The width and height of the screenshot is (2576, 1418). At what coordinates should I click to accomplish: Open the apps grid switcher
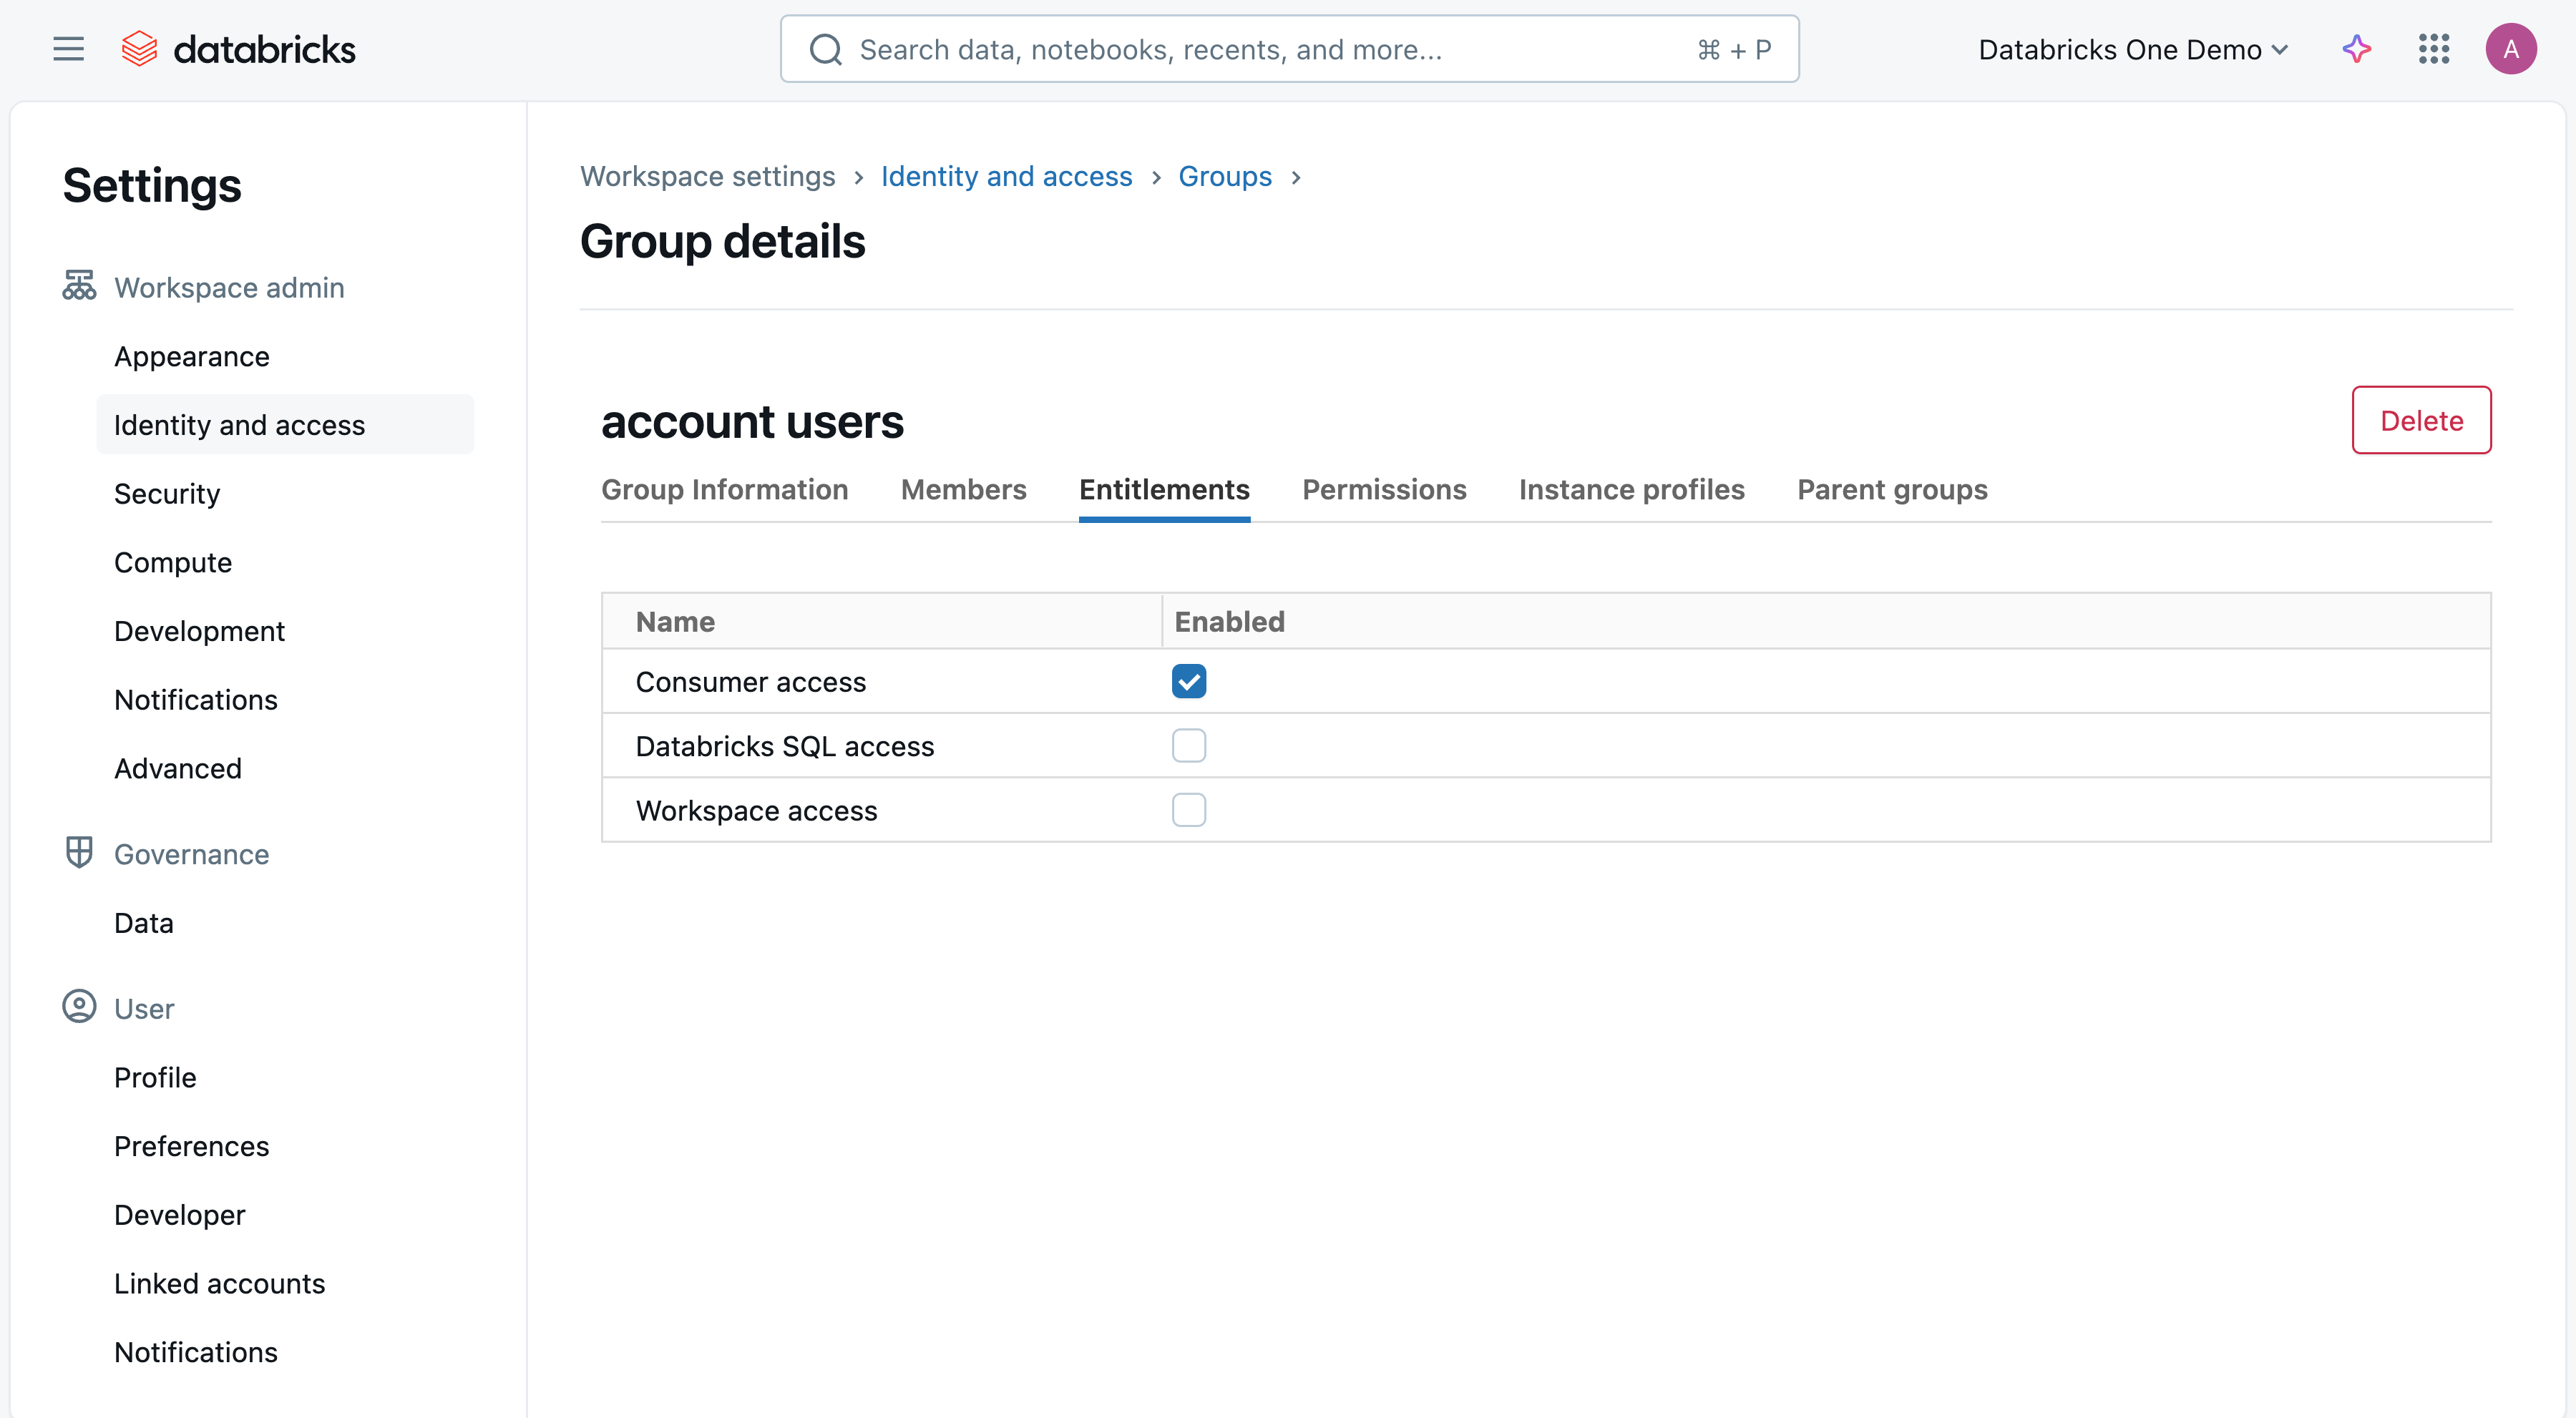pyautogui.click(x=2433, y=49)
